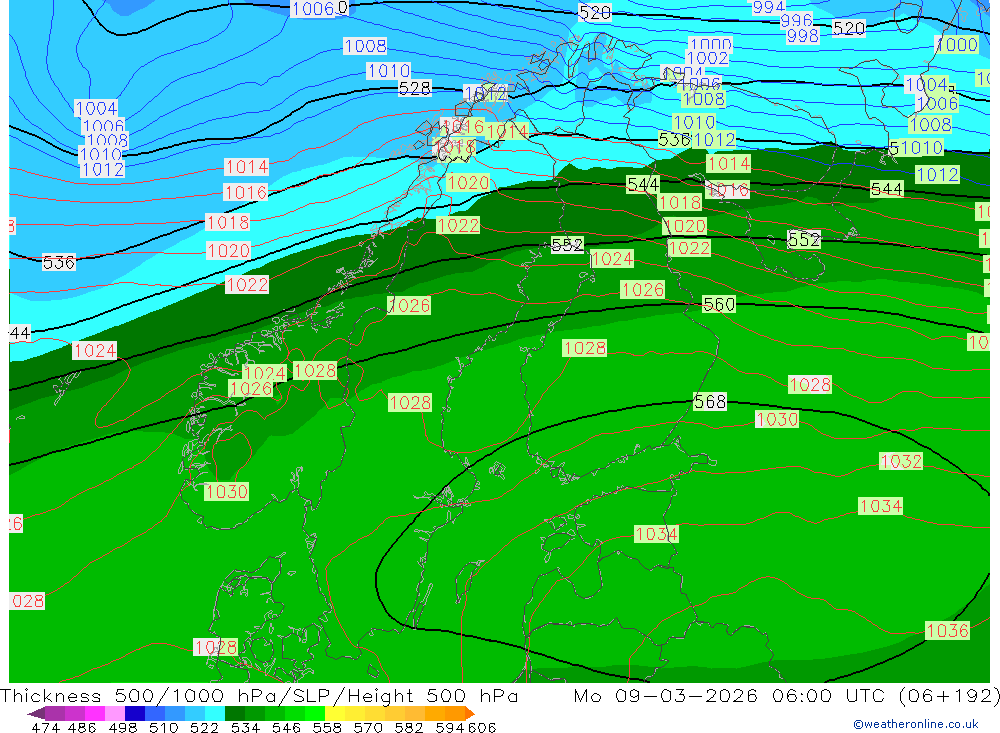Click the blue 996 pressure label
Screen dimensions: 1000x733
pyautogui.click(x=797, y=21)
